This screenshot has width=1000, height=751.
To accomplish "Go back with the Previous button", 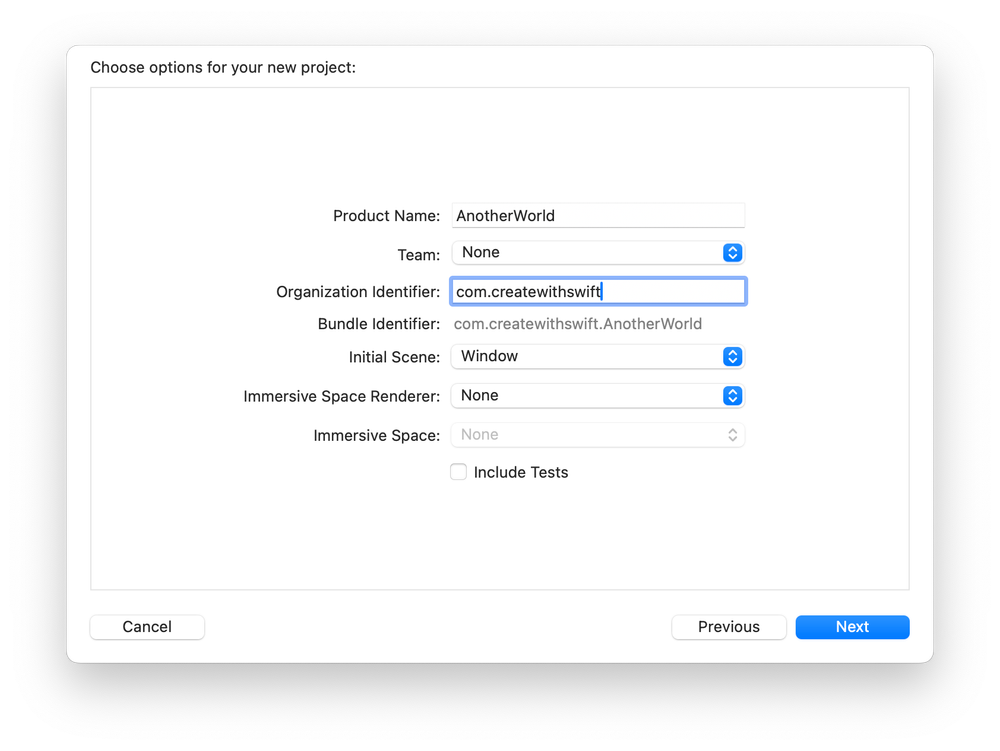I will [728, 627].
